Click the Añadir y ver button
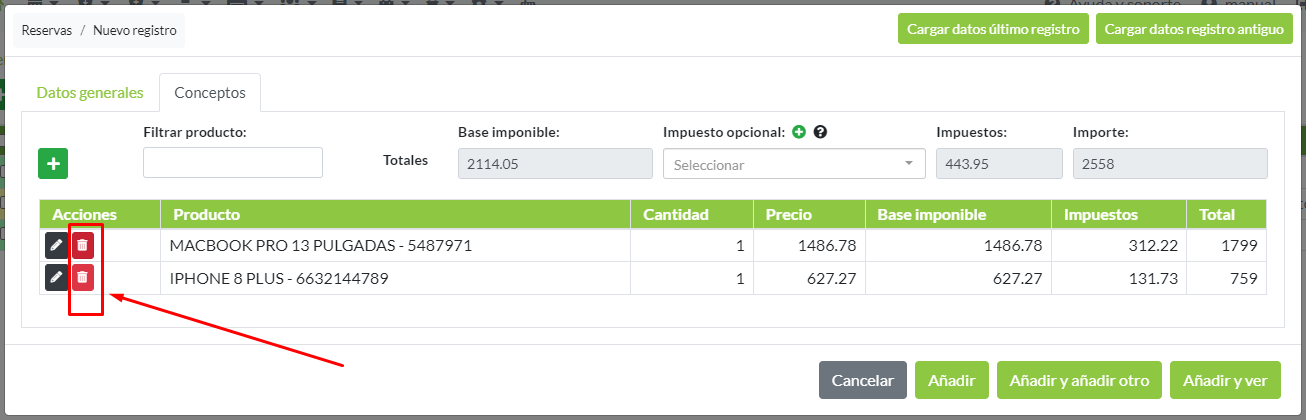The image size is (1306, 420). click(1225, 381)
